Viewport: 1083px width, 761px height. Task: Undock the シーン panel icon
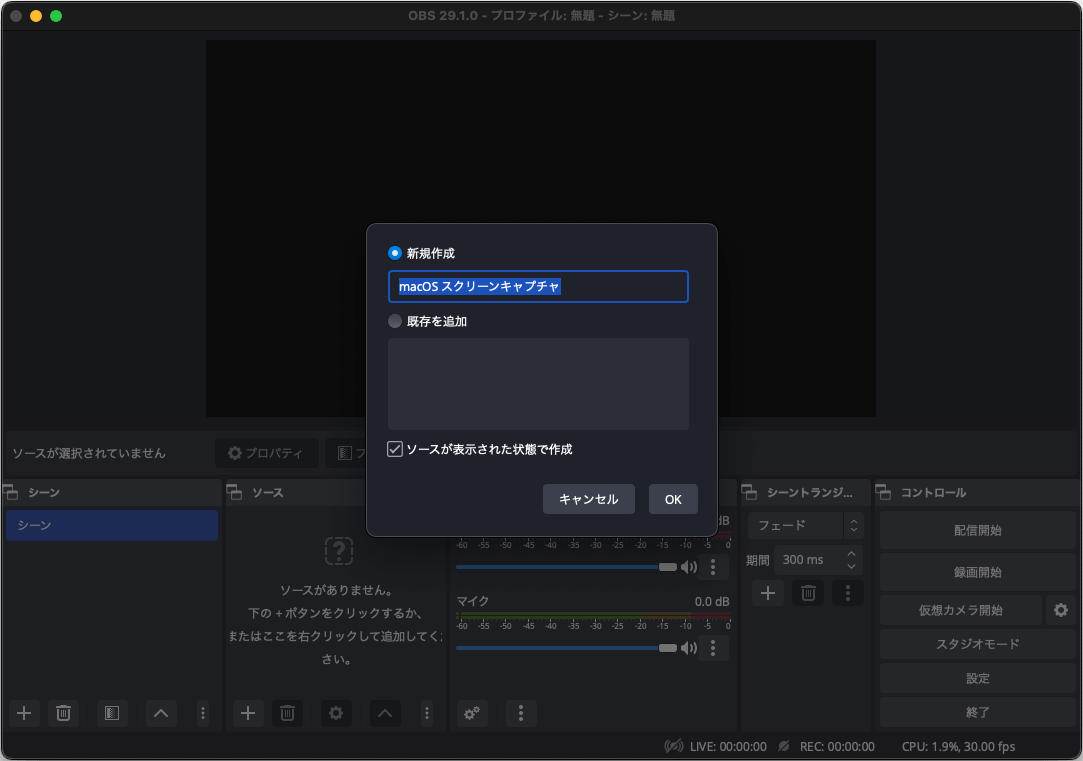click(11, 492)
